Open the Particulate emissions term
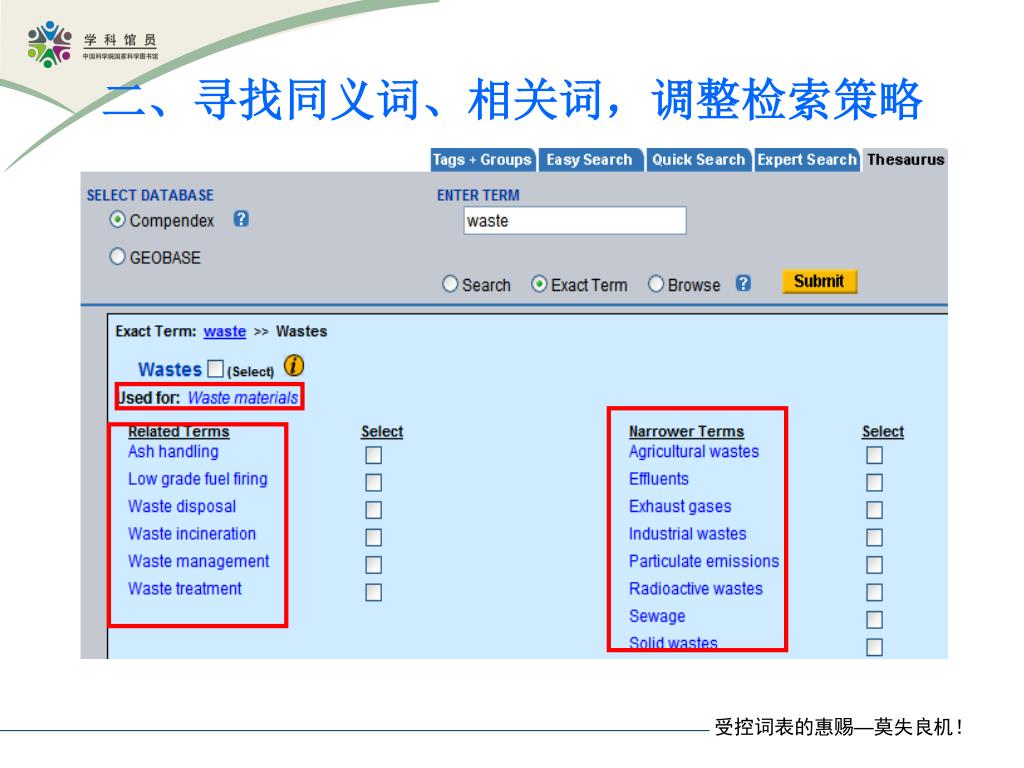This screenshot has width=1024, height=768. tap(704, 561)
